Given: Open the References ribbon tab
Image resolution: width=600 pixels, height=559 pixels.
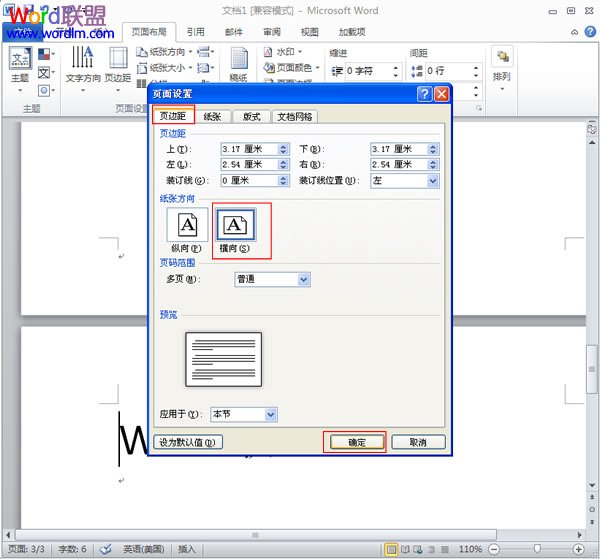Looking at the screenshot, I should pyautogui.click(x=196, y=32).
